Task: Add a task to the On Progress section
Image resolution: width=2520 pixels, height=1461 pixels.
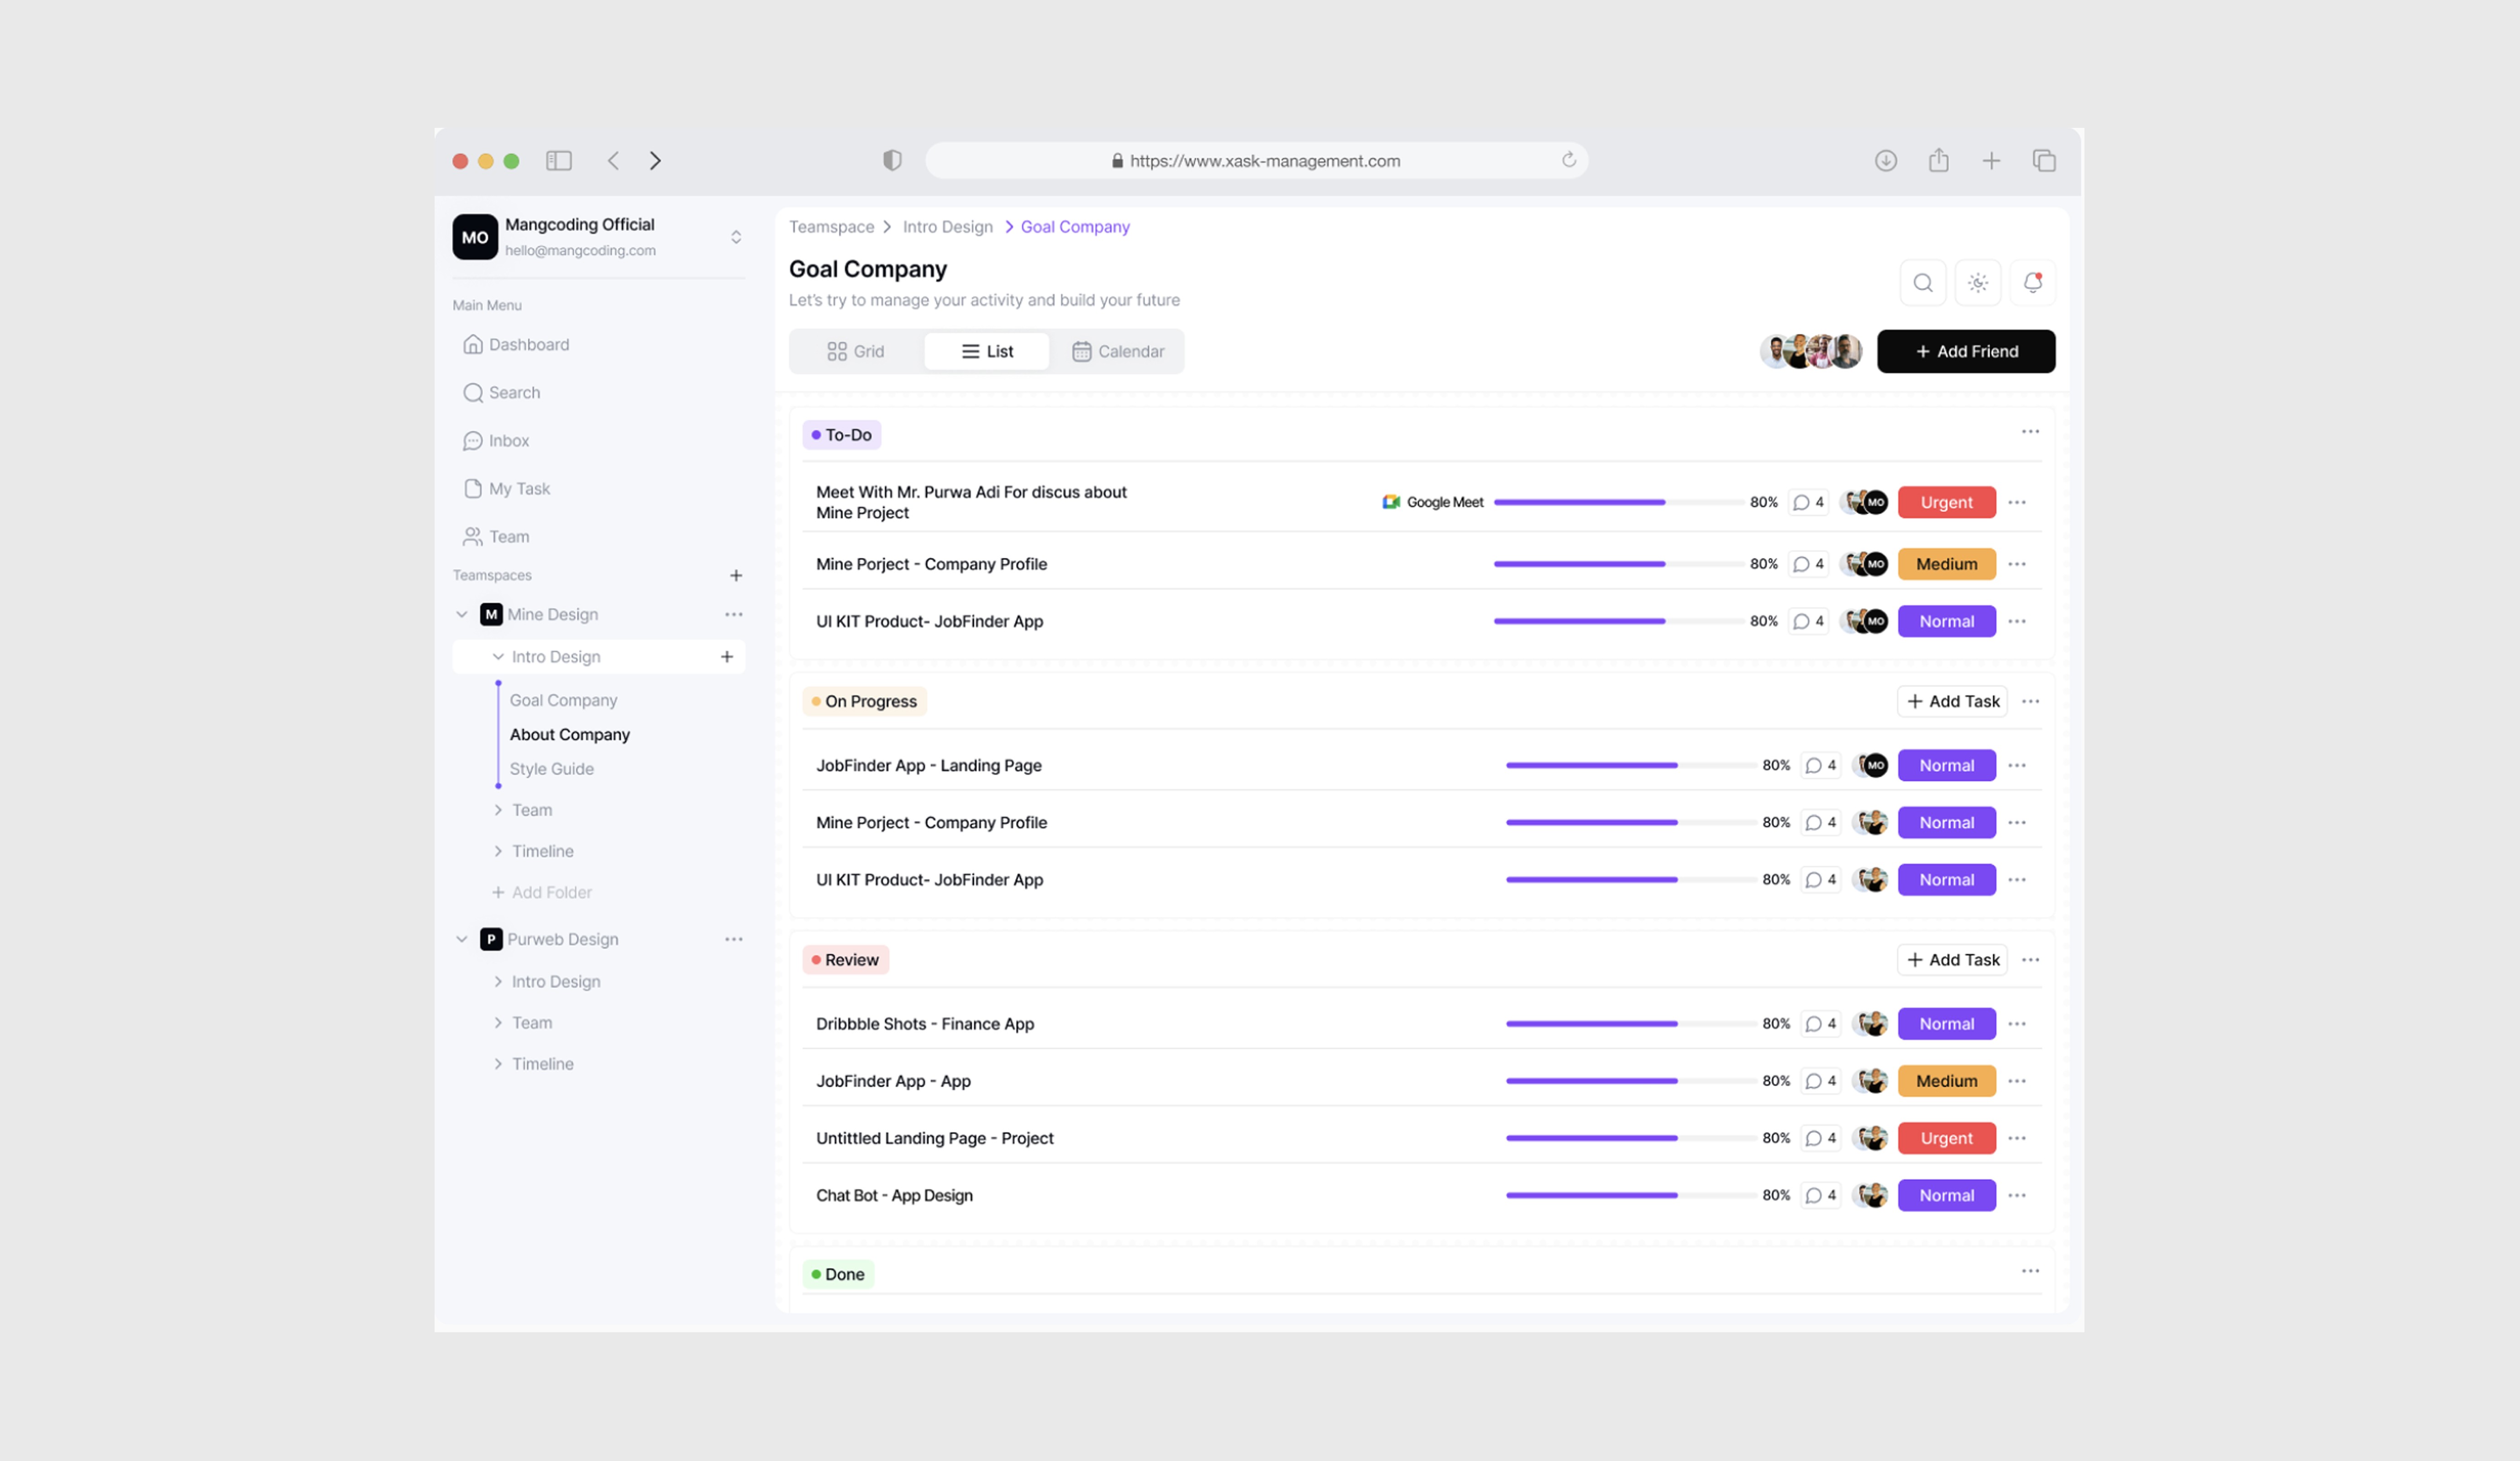Action: pos(1952,702)
